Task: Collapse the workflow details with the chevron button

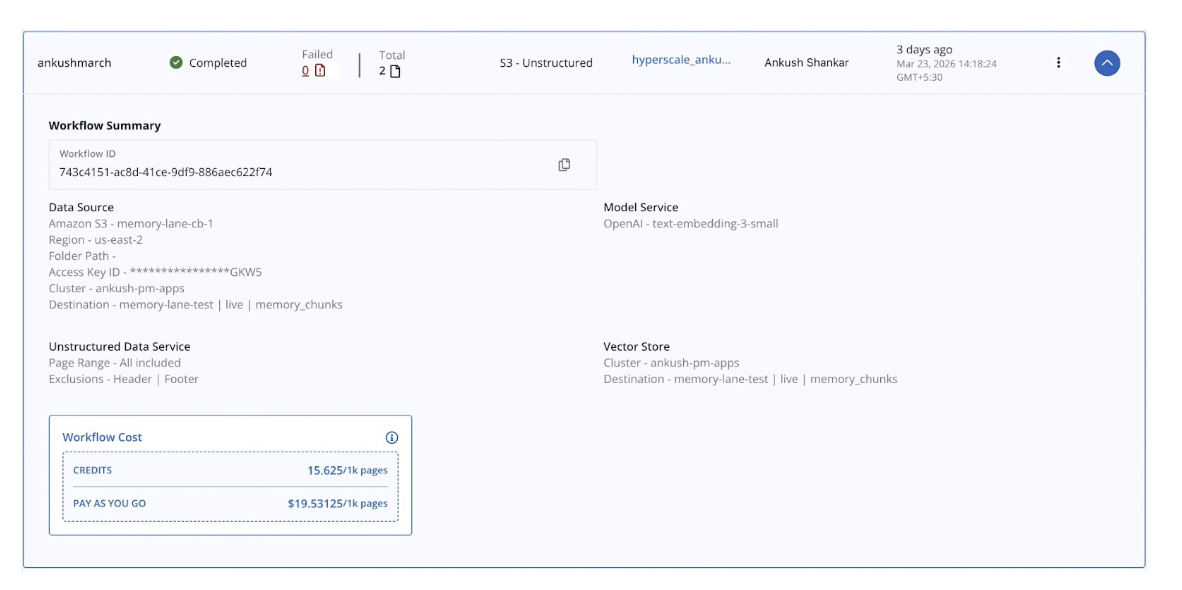Action: pyautogui.click(x=1106, y=63)
